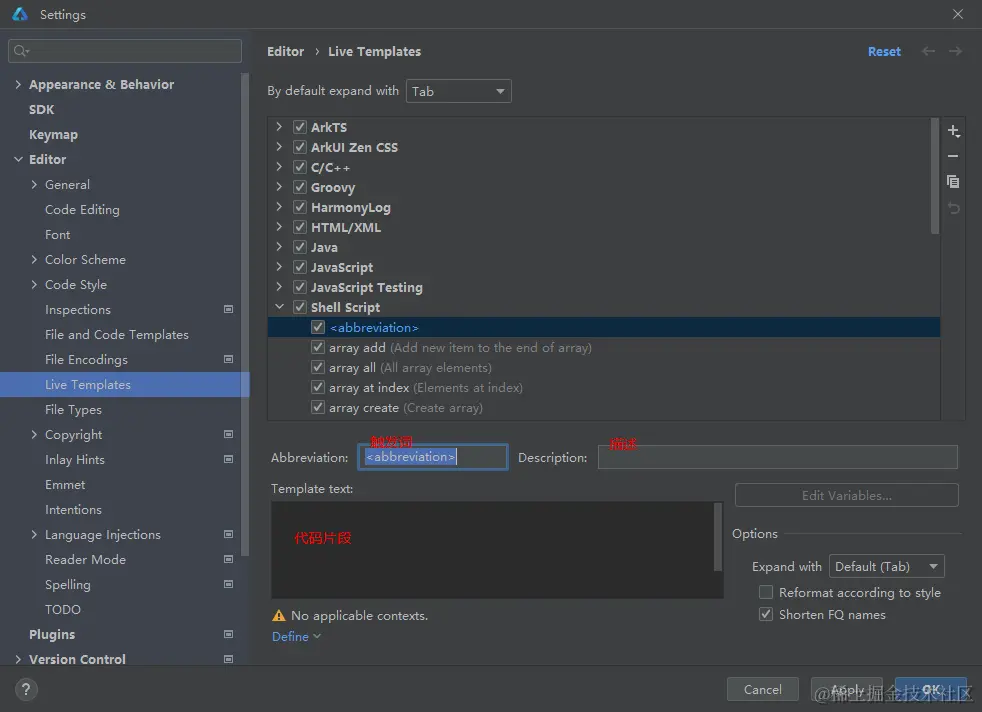The height and width of the screenshot is (712, 982).
Task: Open the SDK settings page
Action: click(x=41, y=110)
